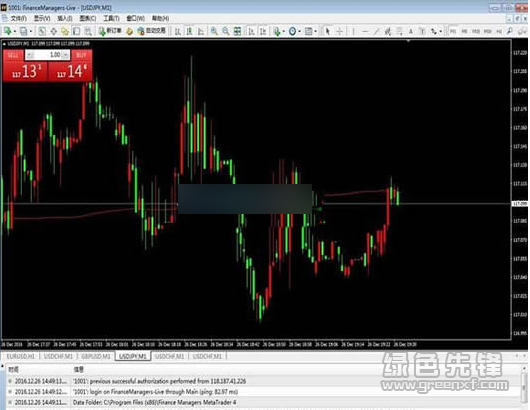Select the cursor arrow tool
The height and width of the screenshot is (410, 530).
click(327, 31)
